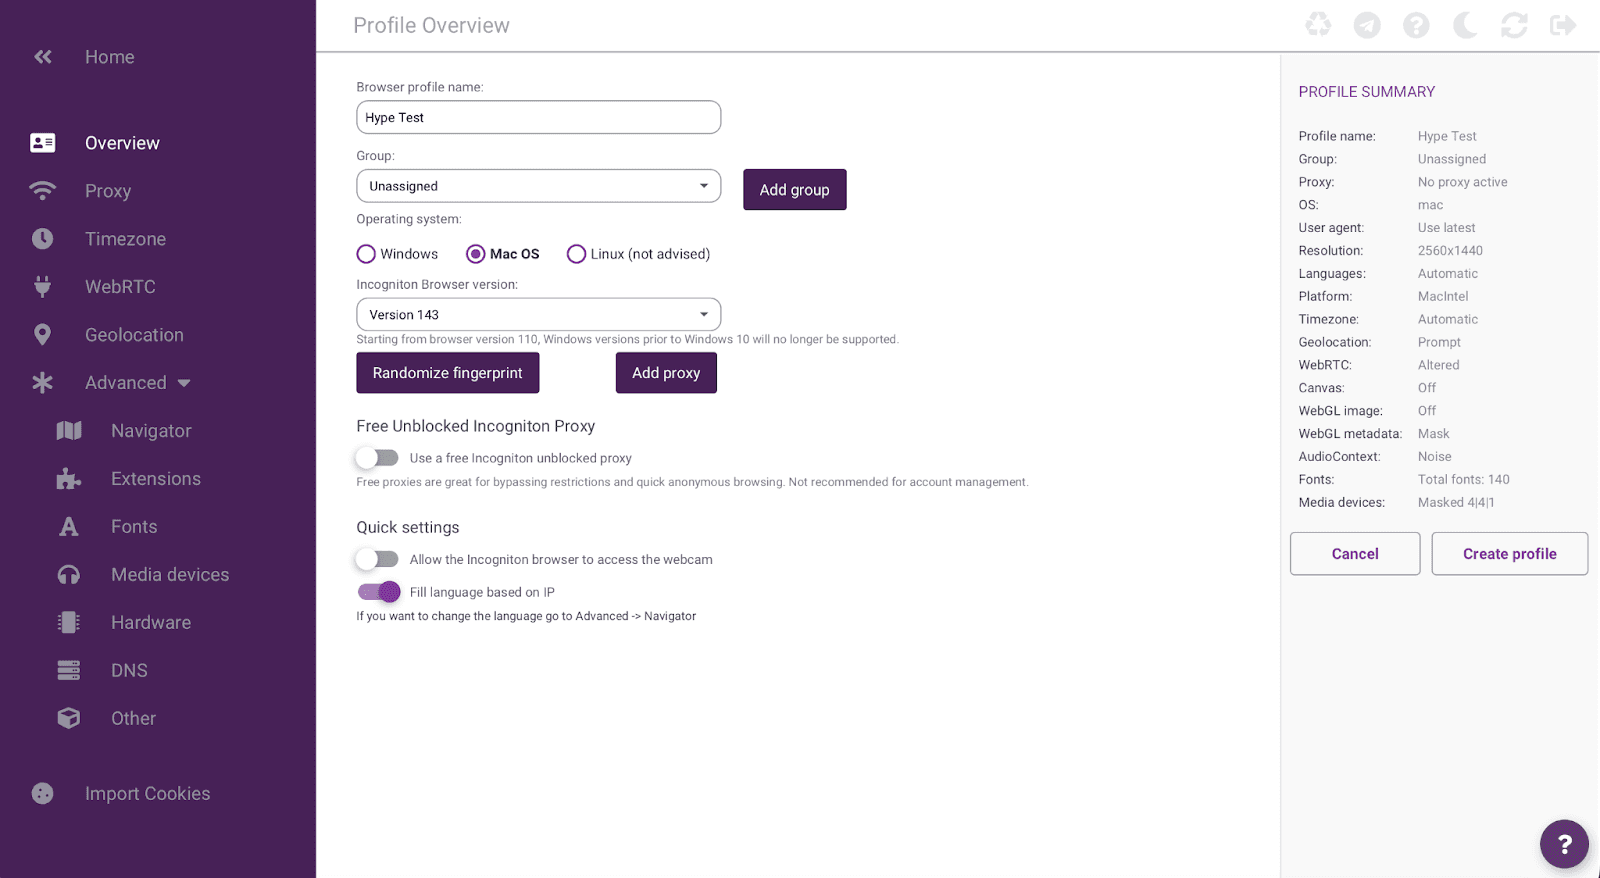Click the Add group button

[x=795, y=190]
